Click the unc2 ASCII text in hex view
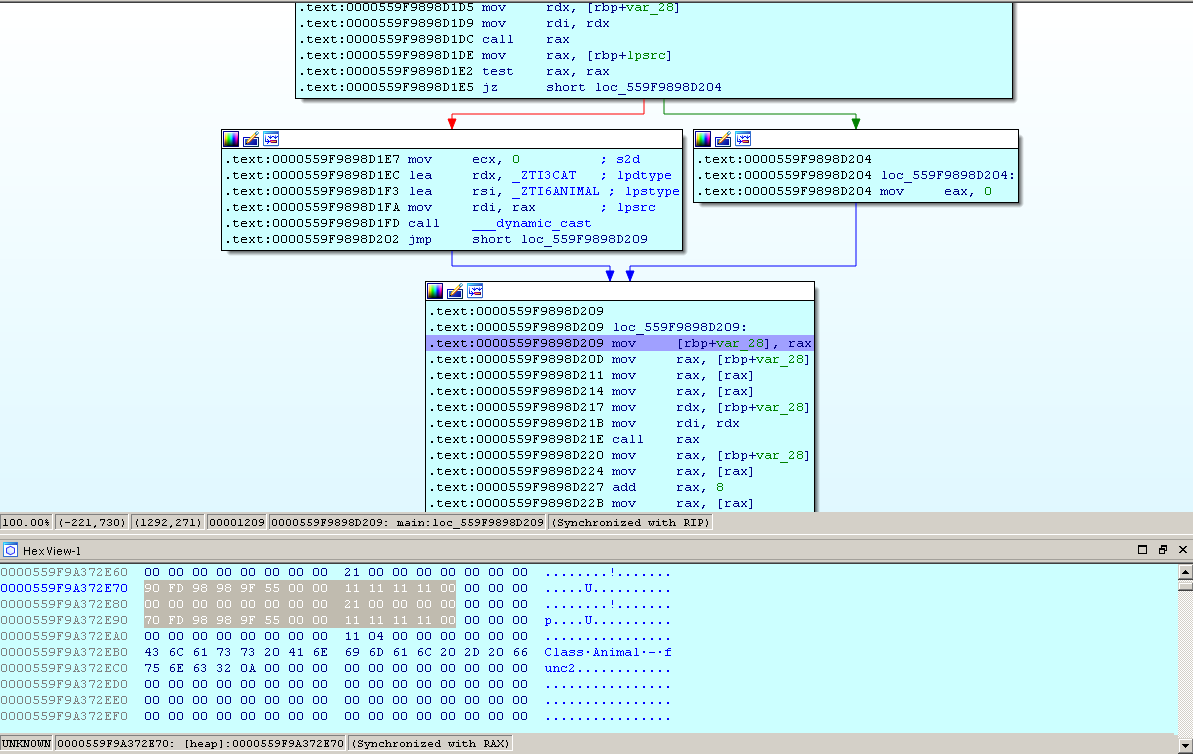Screen dimensions: 1193x754 pyautogui.click(x=560, y=668)
